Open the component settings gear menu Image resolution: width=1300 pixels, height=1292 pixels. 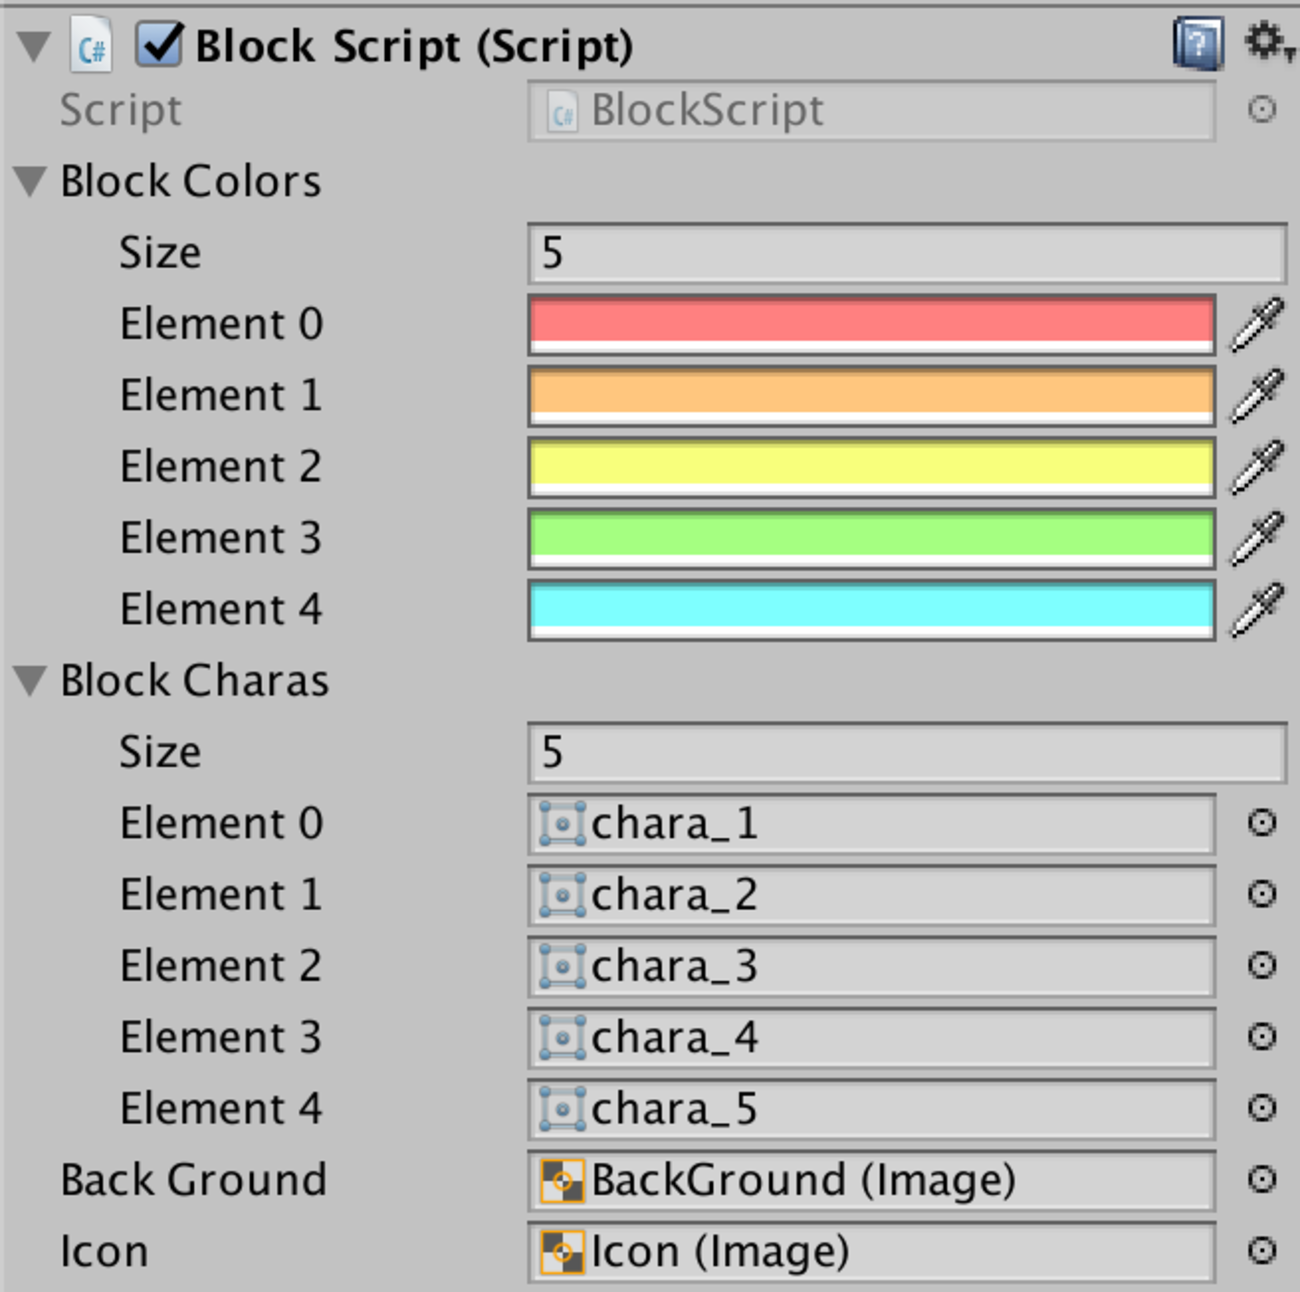[x=1266, y=42]
